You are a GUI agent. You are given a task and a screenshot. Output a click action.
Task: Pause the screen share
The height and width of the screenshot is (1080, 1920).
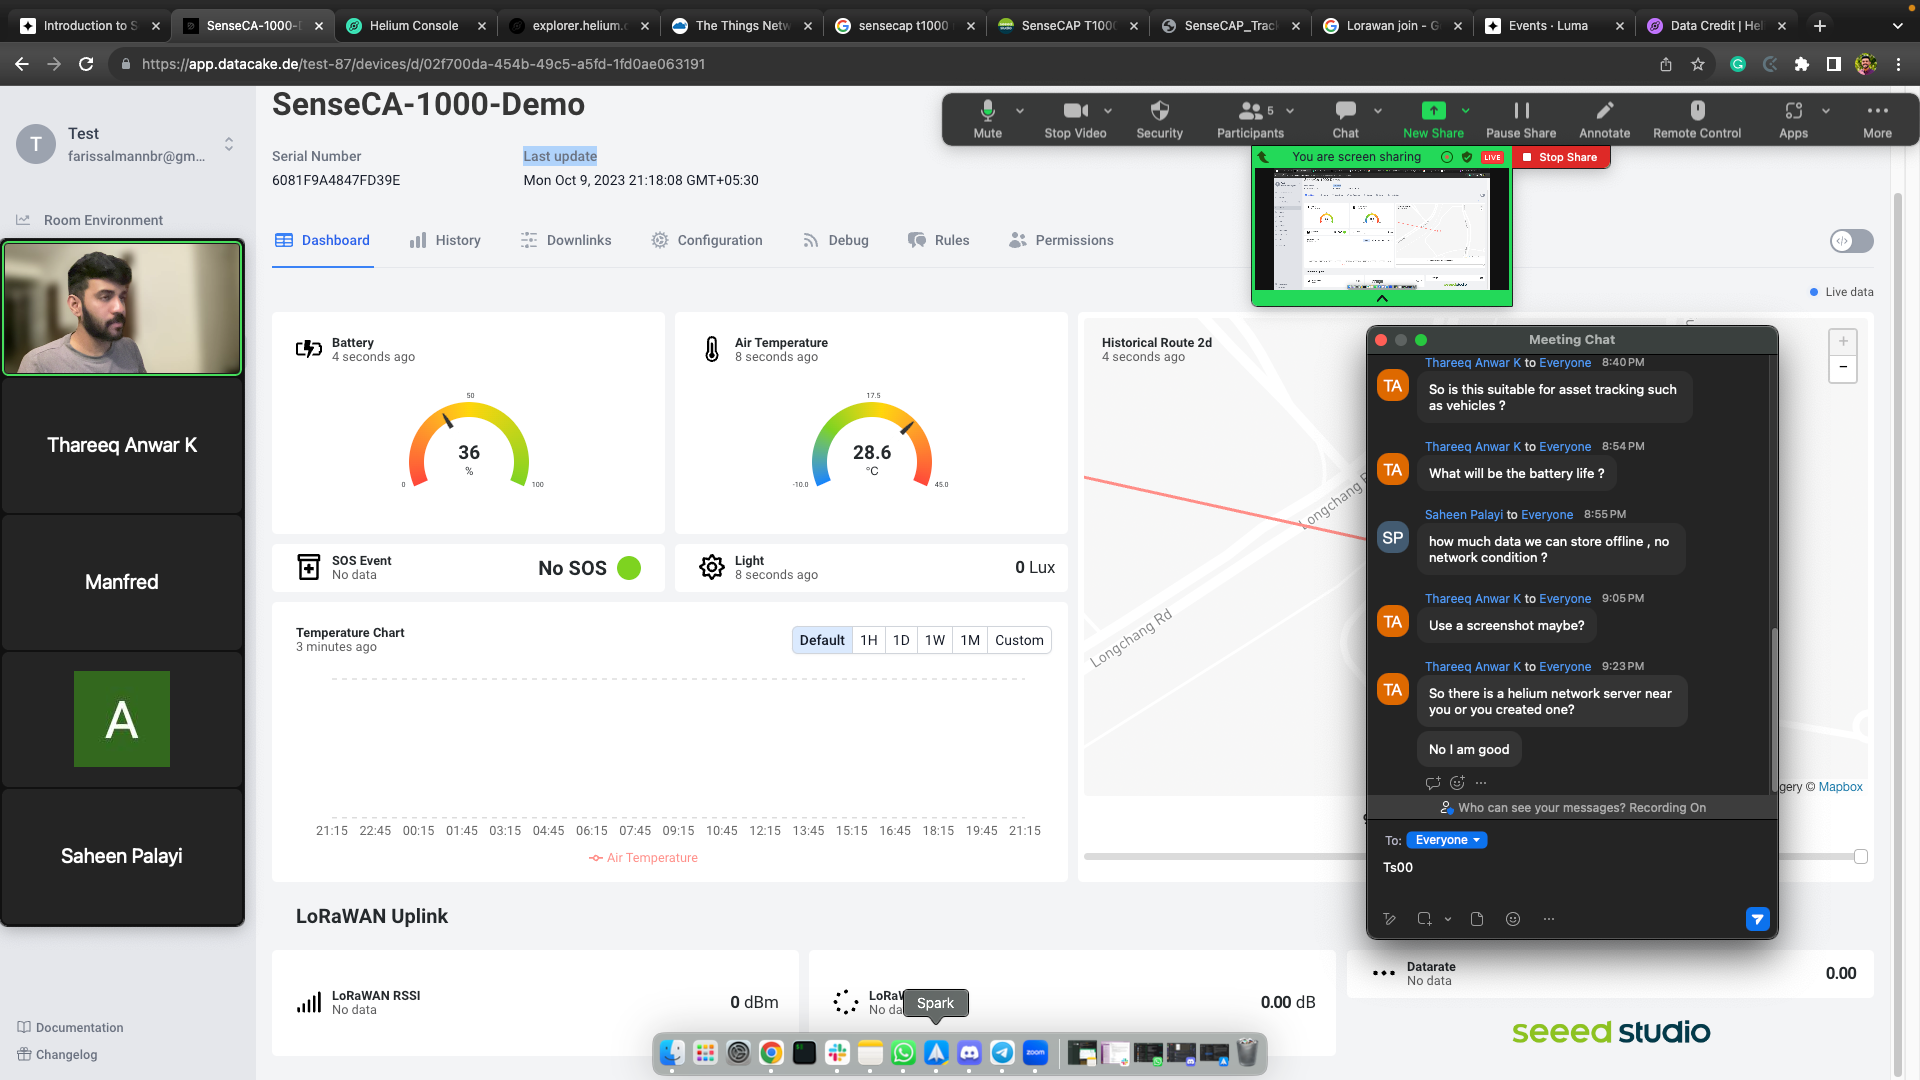tap(1520, 119)
